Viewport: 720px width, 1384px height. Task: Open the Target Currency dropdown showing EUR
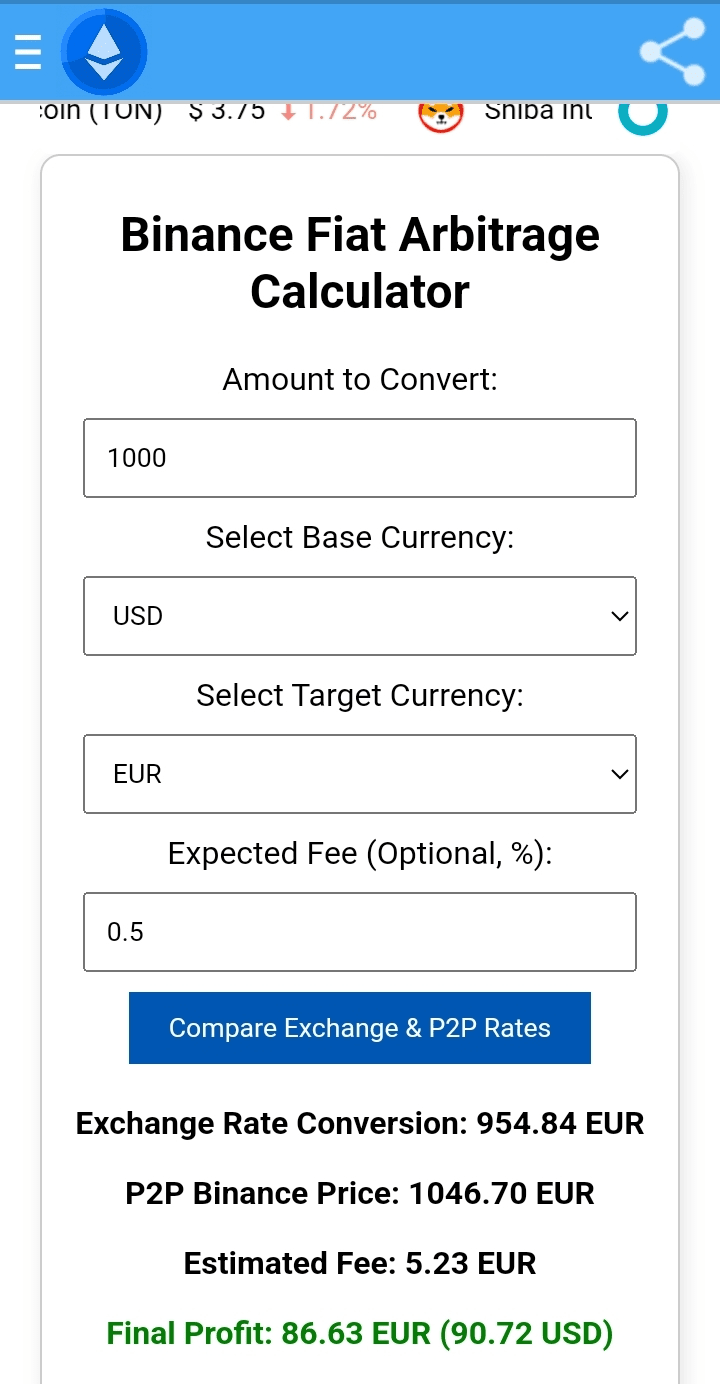[360, 774]
